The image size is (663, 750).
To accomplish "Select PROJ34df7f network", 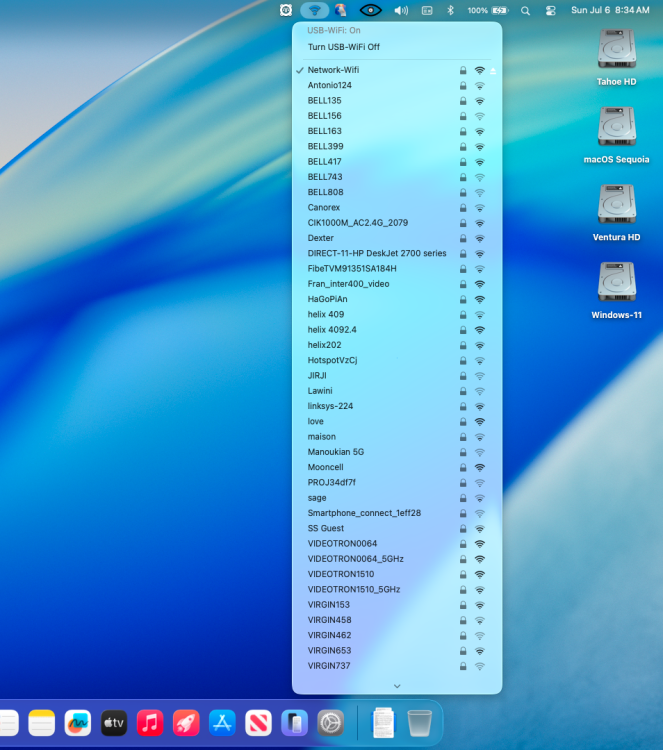I will (397, 483).
